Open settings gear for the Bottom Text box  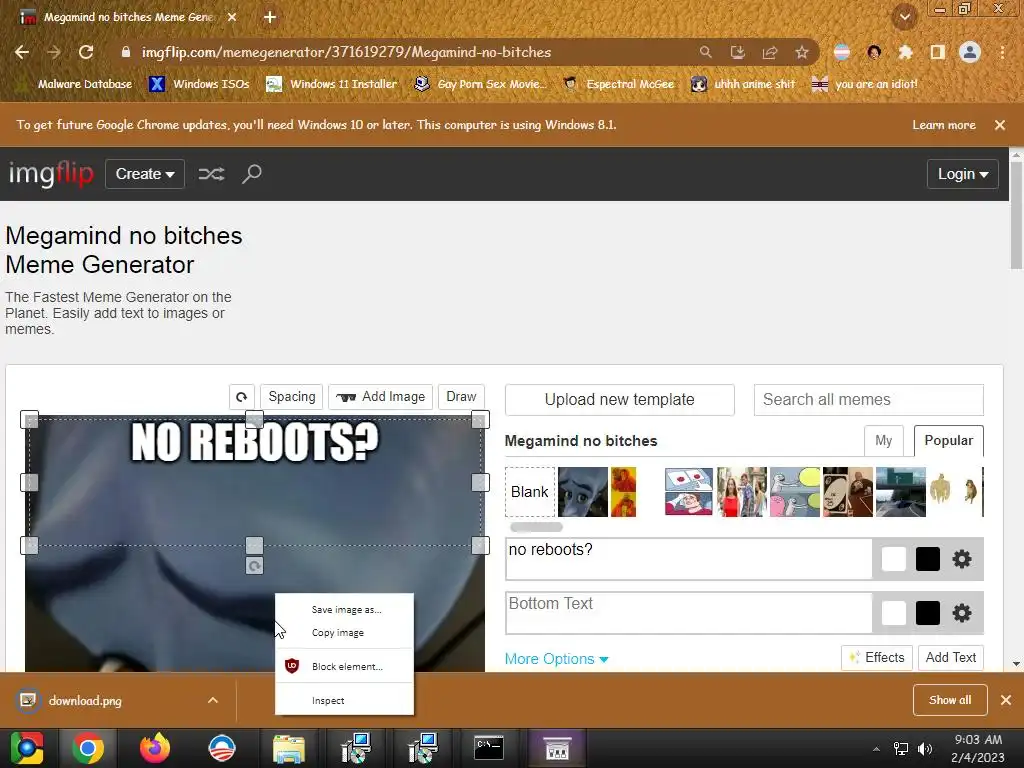(961, 613)
